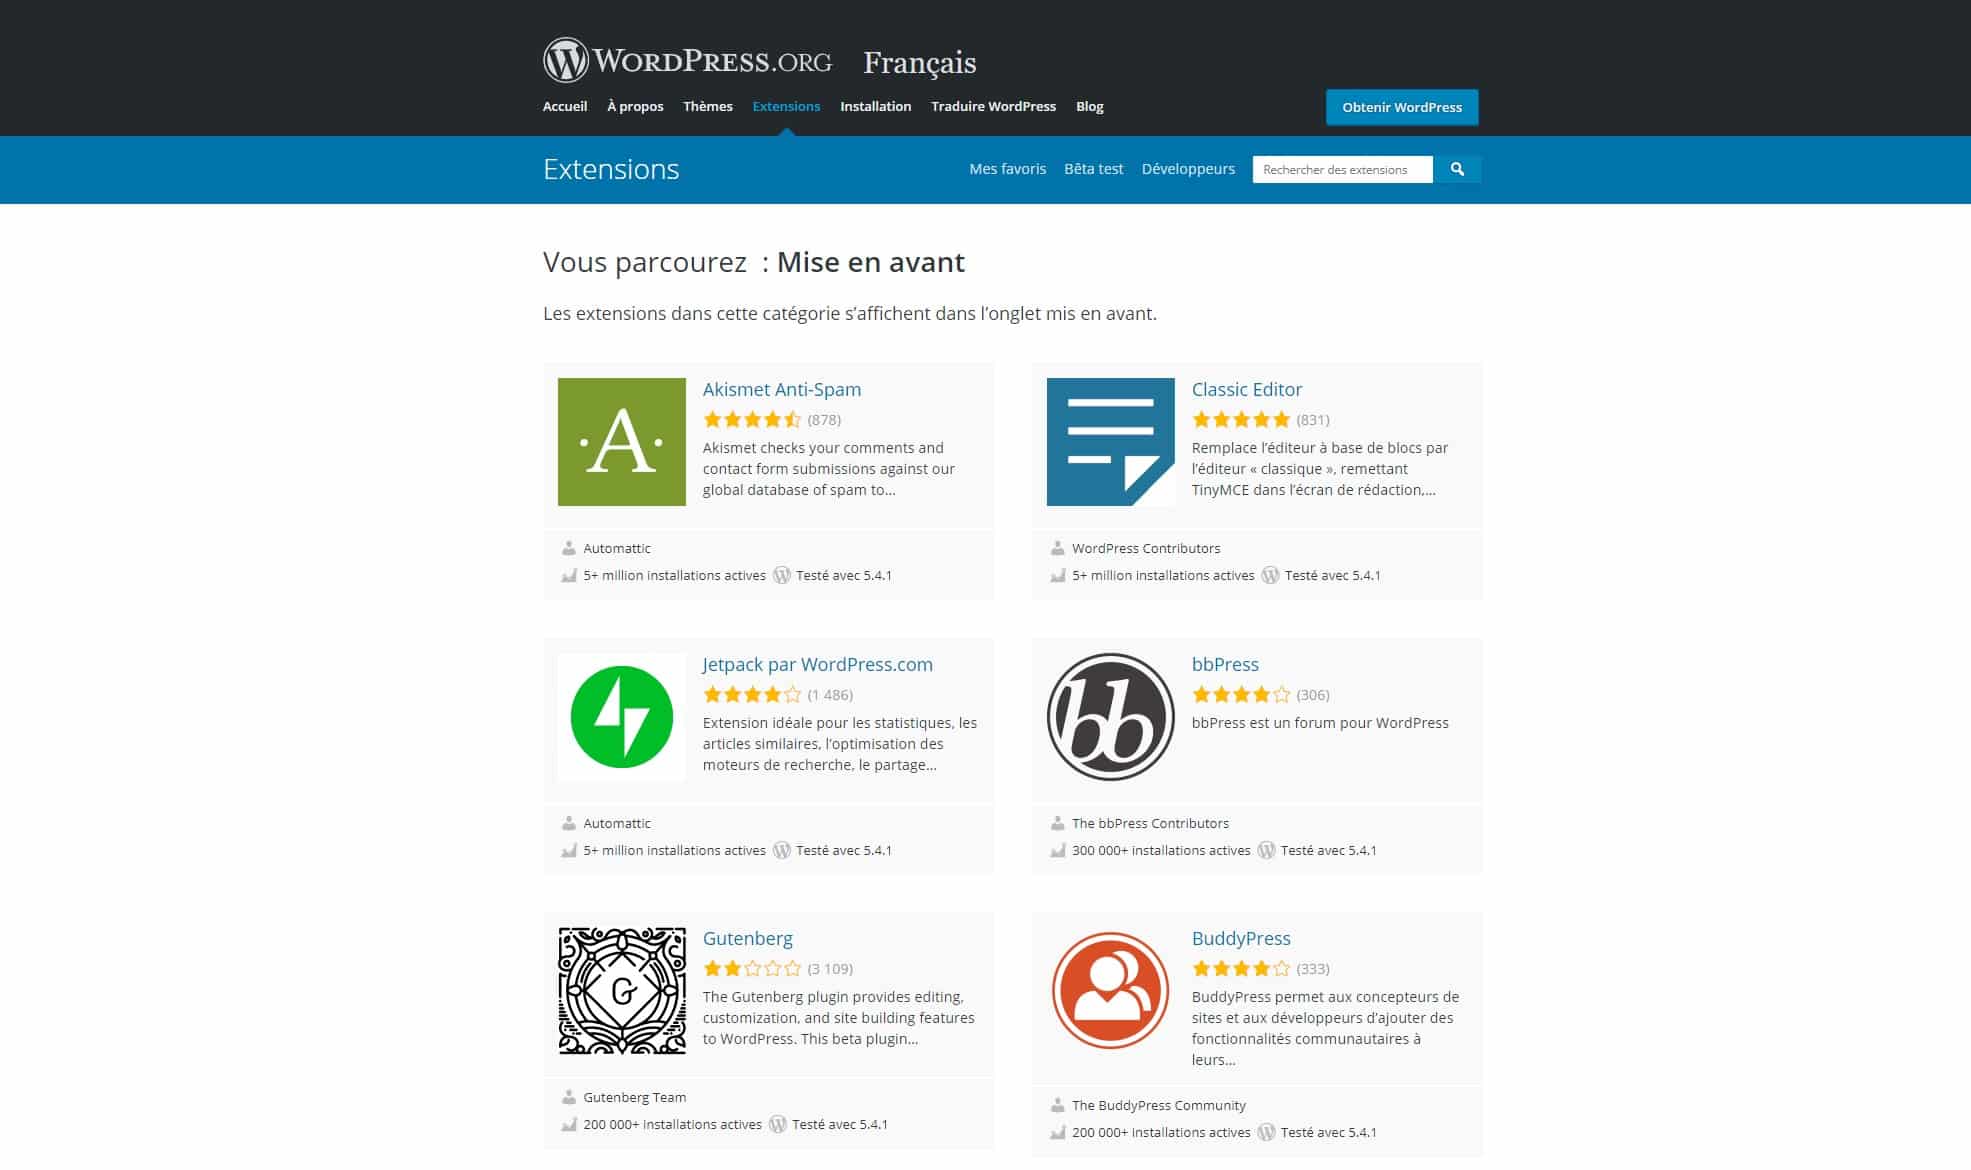Click the Gutenberg two-star rating
This screenshot has width=1971, height=1170.
coord(751,968)
